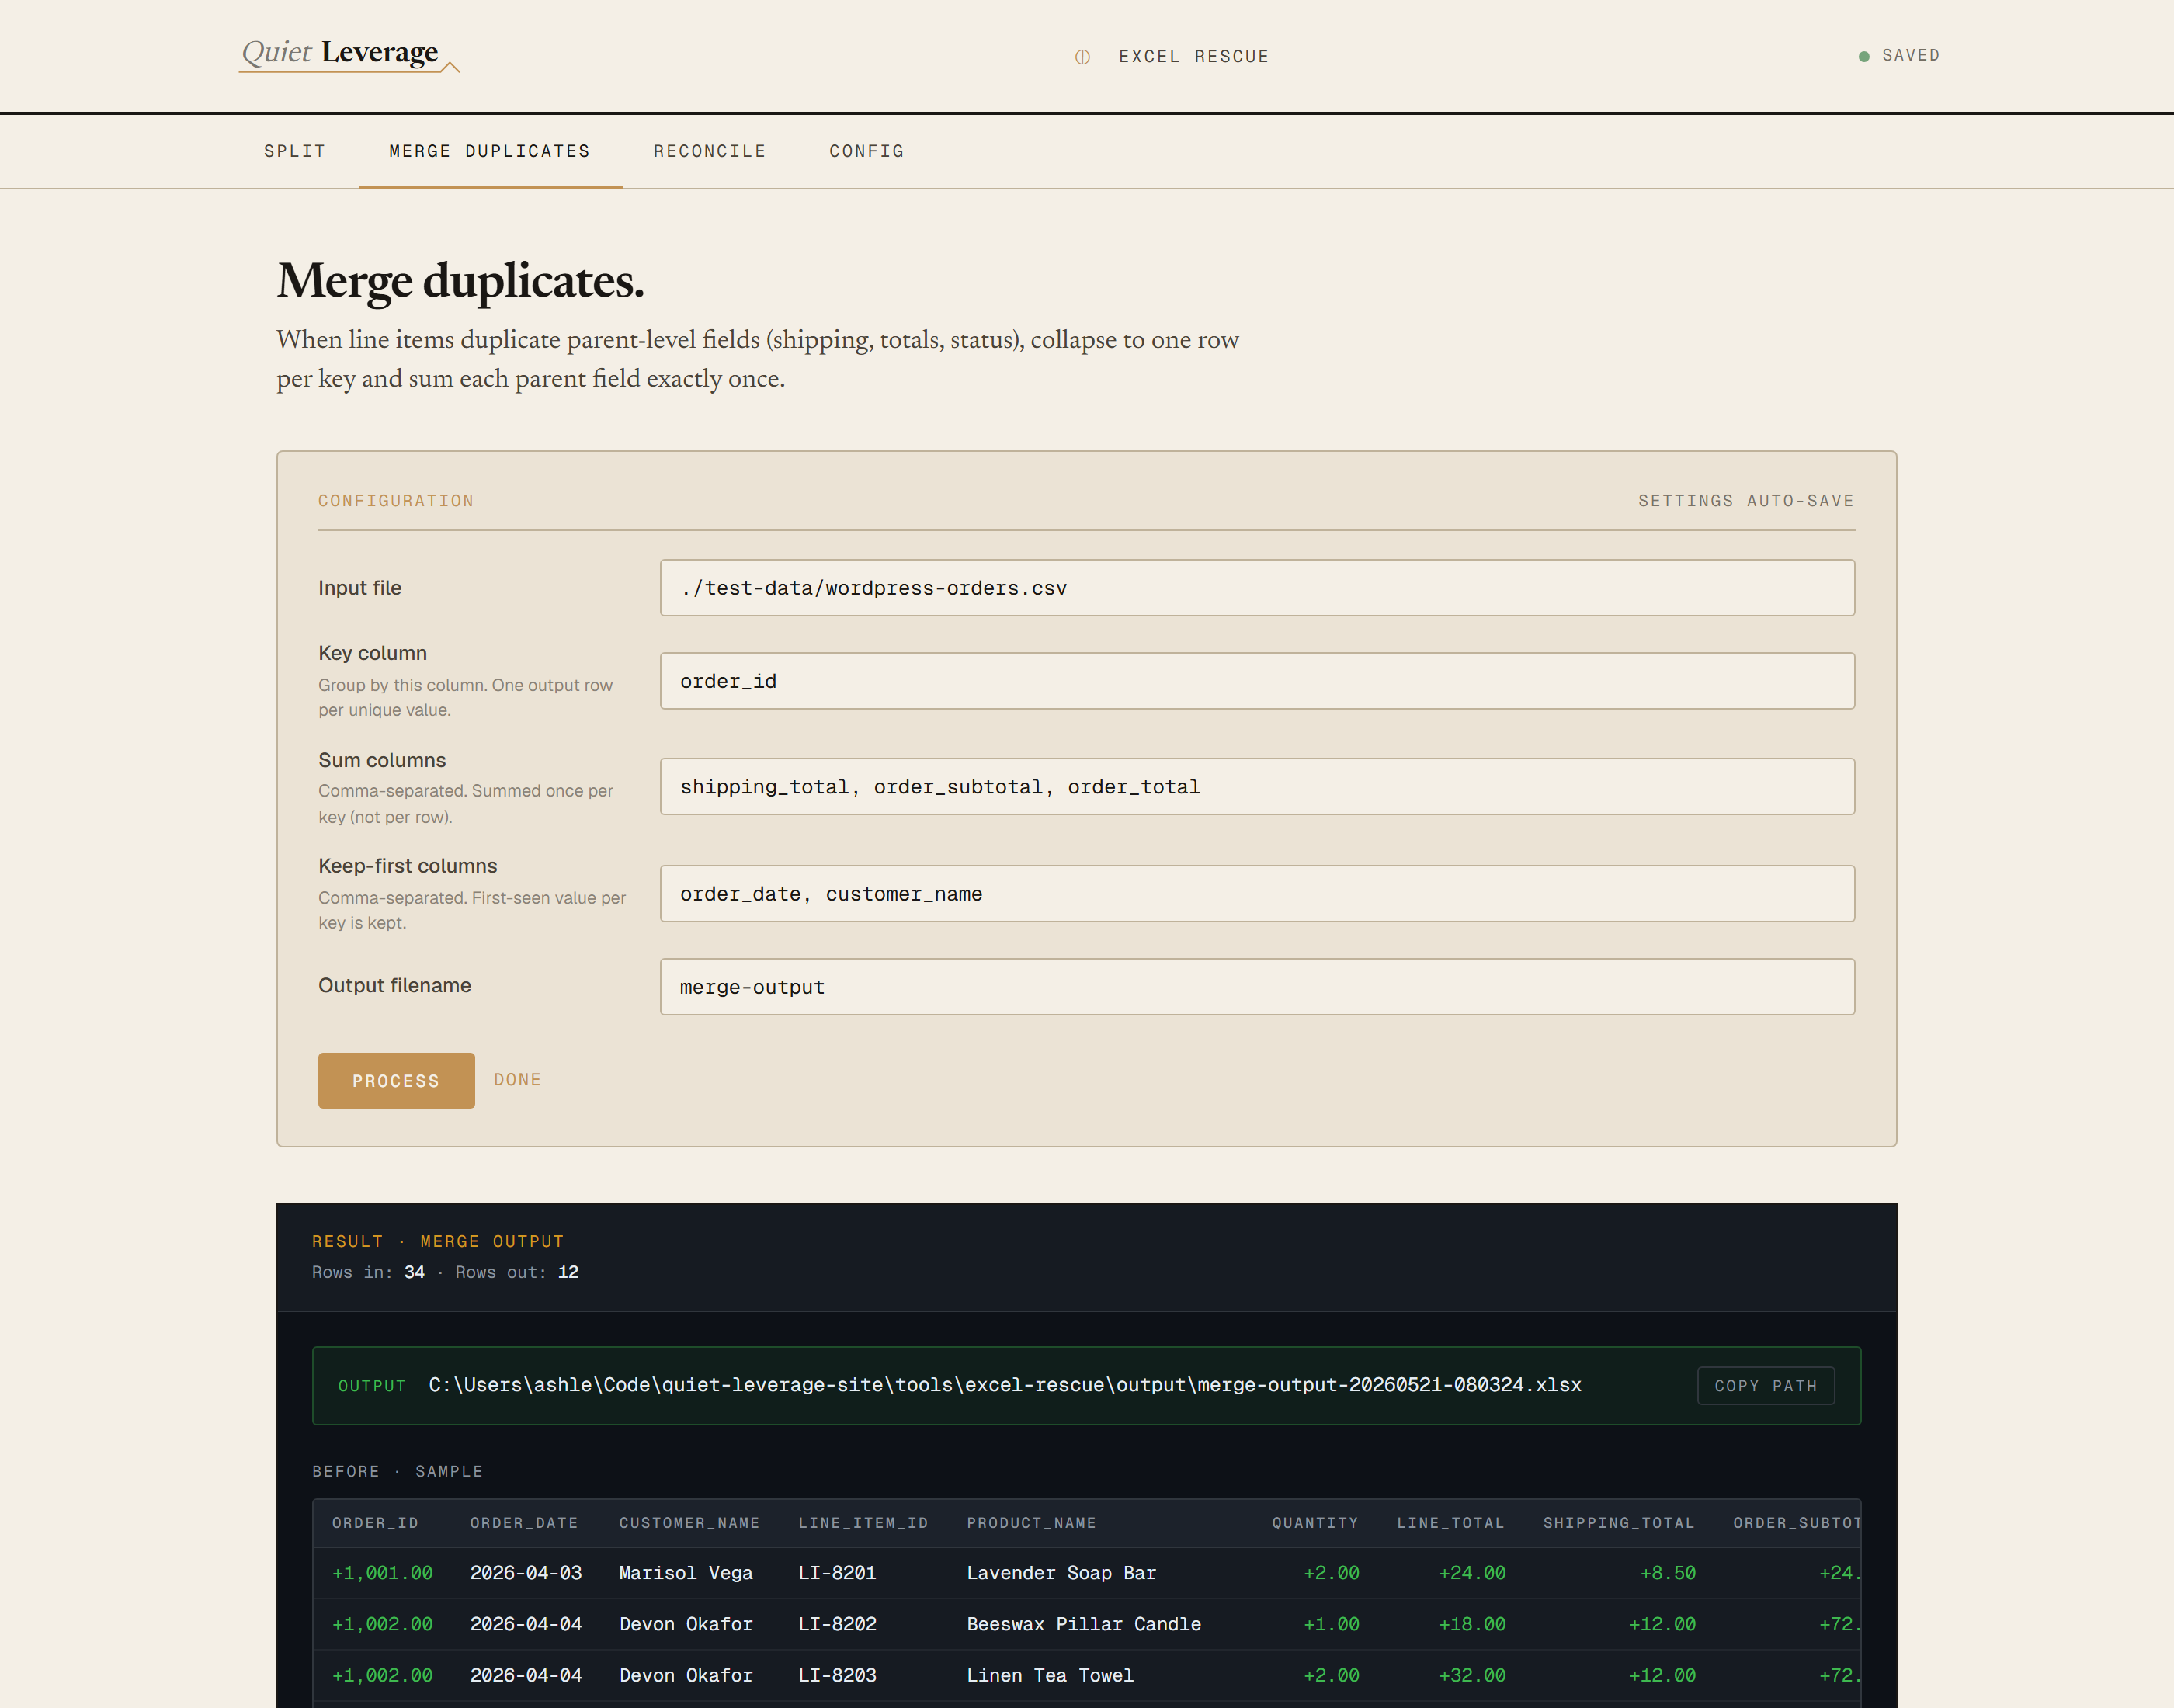Select the Merge Duplicates tab
The height and width of the screenshot is (1708, 2174).
pyautogui.click(x=490, y=151)
